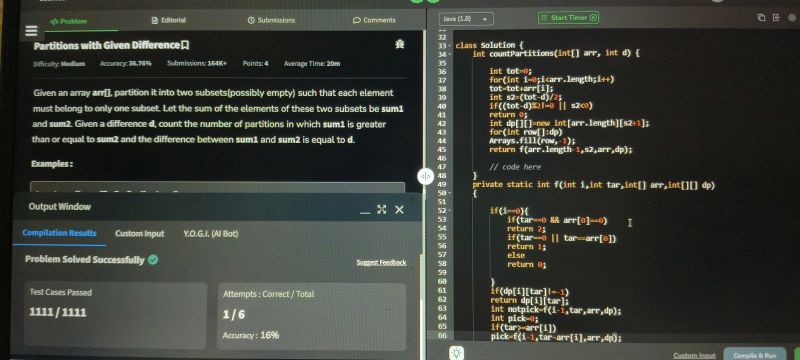Click the Suggest Feedback link
The height and width of the screenshot is (360, 800).
tap(381, 263)
